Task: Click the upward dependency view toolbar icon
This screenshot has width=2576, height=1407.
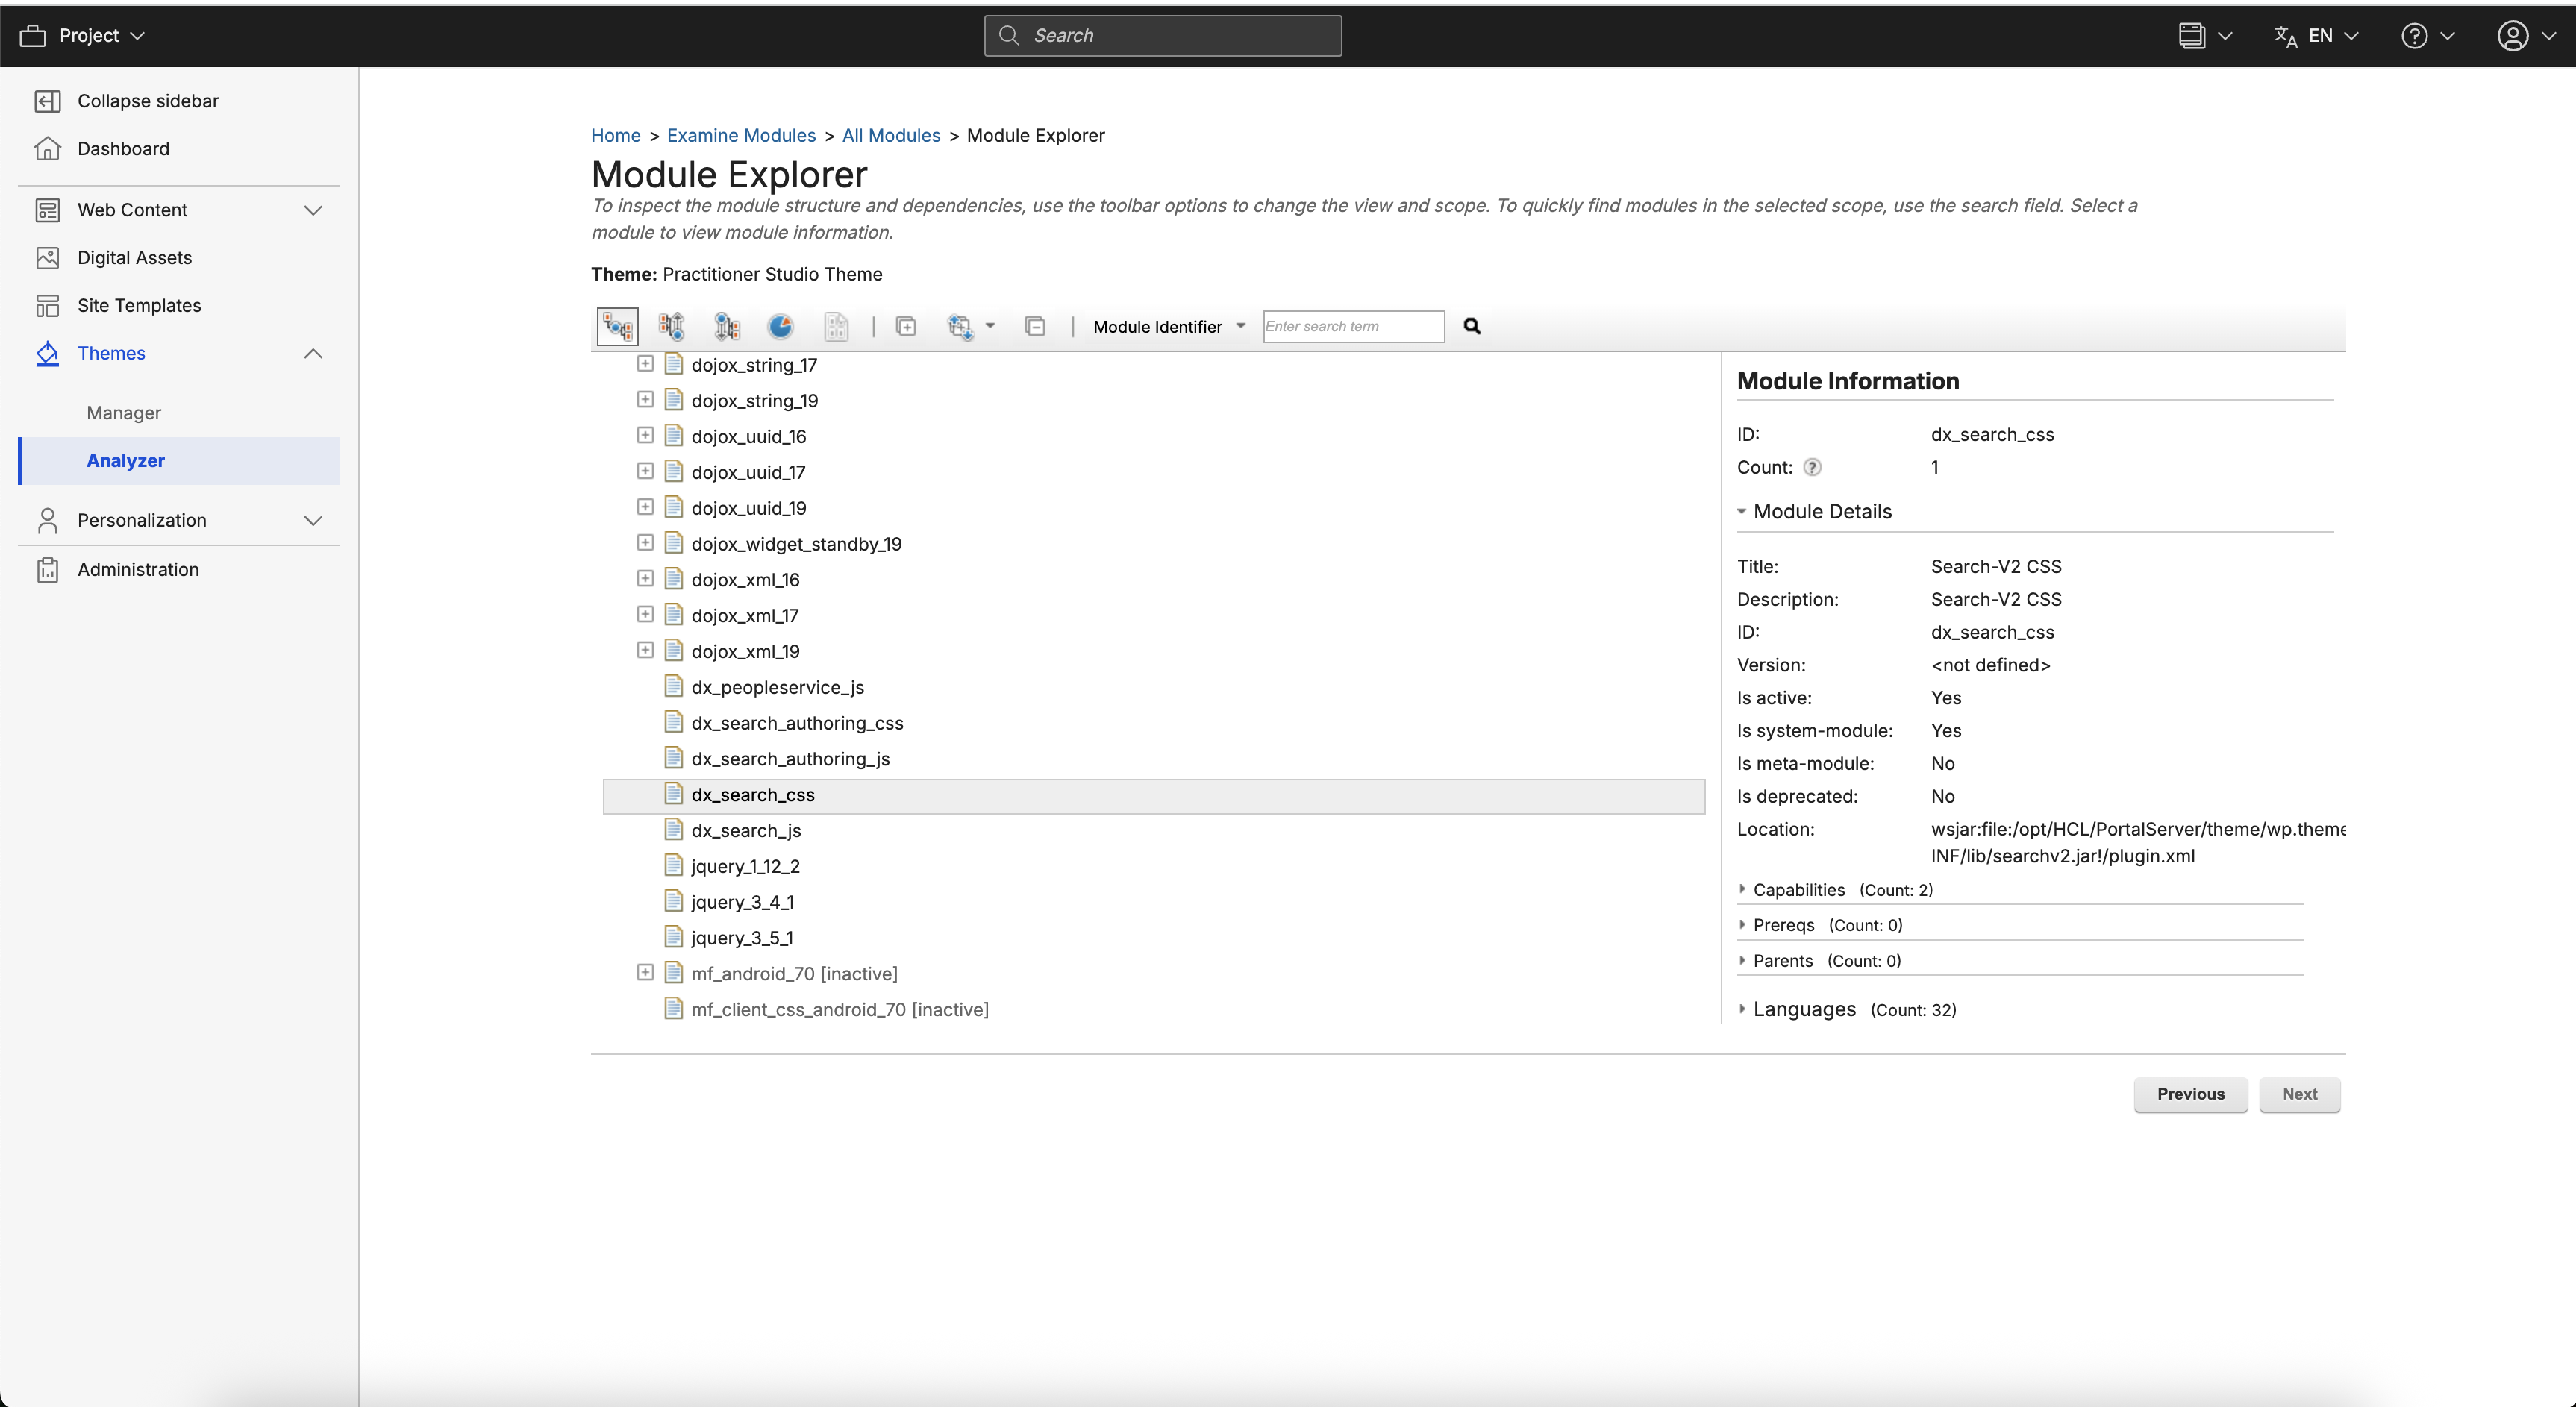Action: (672, 327)
